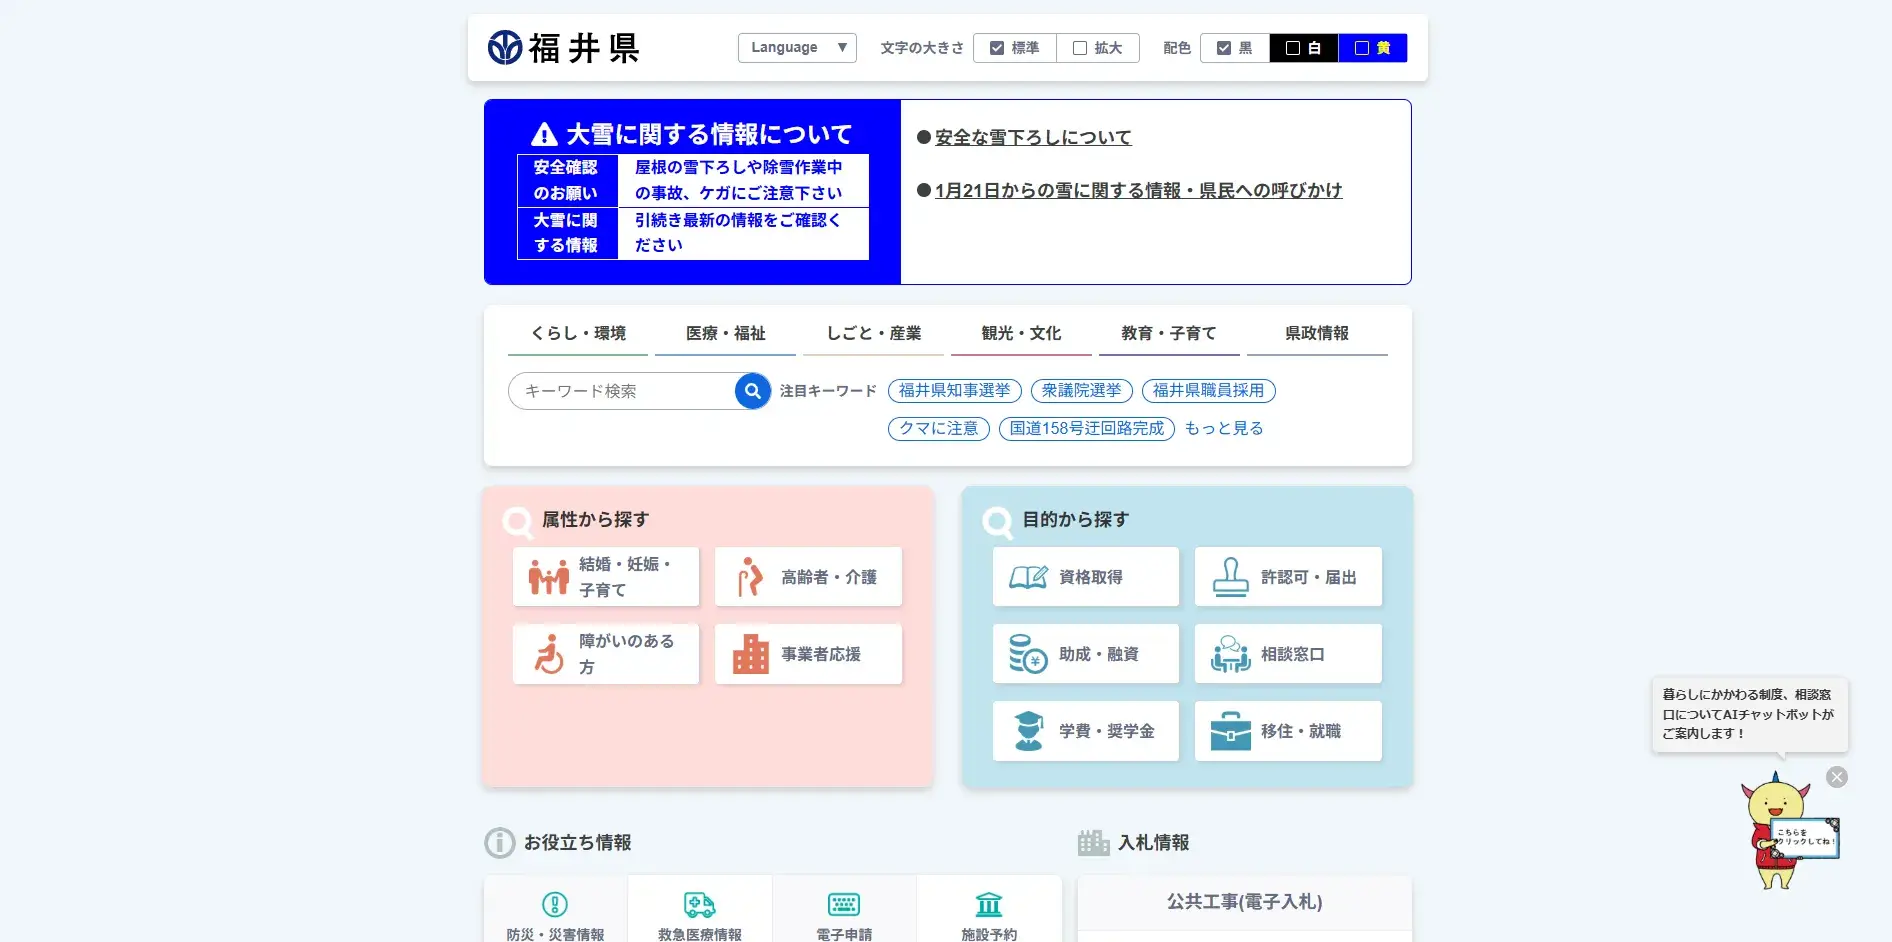Open the 観光・文化 menu tab

[x=1021, y=333]
